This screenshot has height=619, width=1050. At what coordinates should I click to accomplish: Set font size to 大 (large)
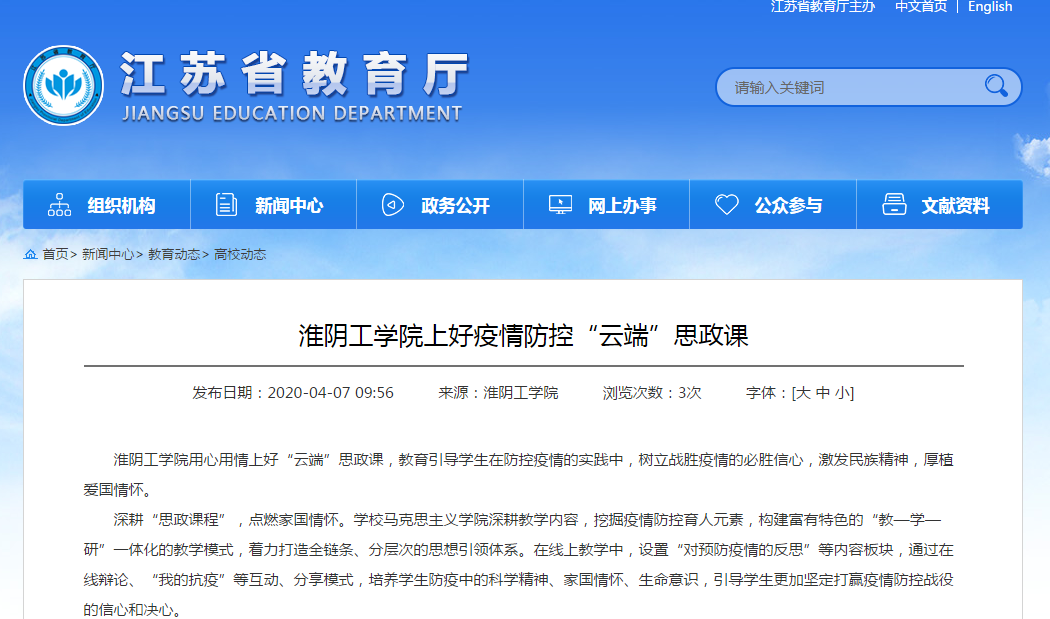(802, 393)
